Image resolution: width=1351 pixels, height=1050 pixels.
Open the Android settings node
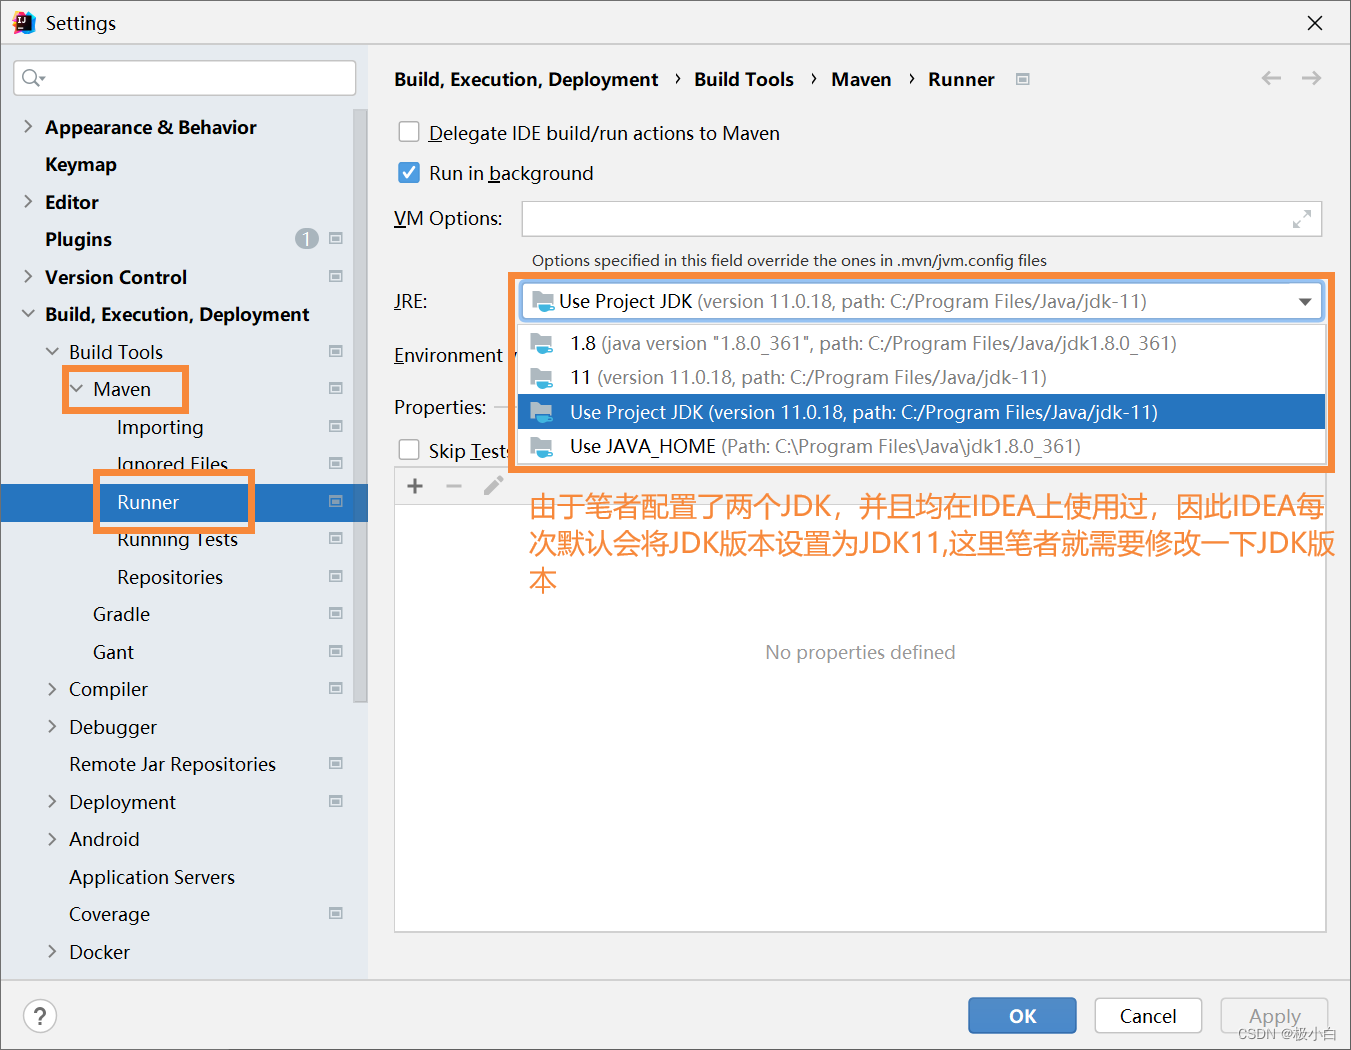click(104, 839)
